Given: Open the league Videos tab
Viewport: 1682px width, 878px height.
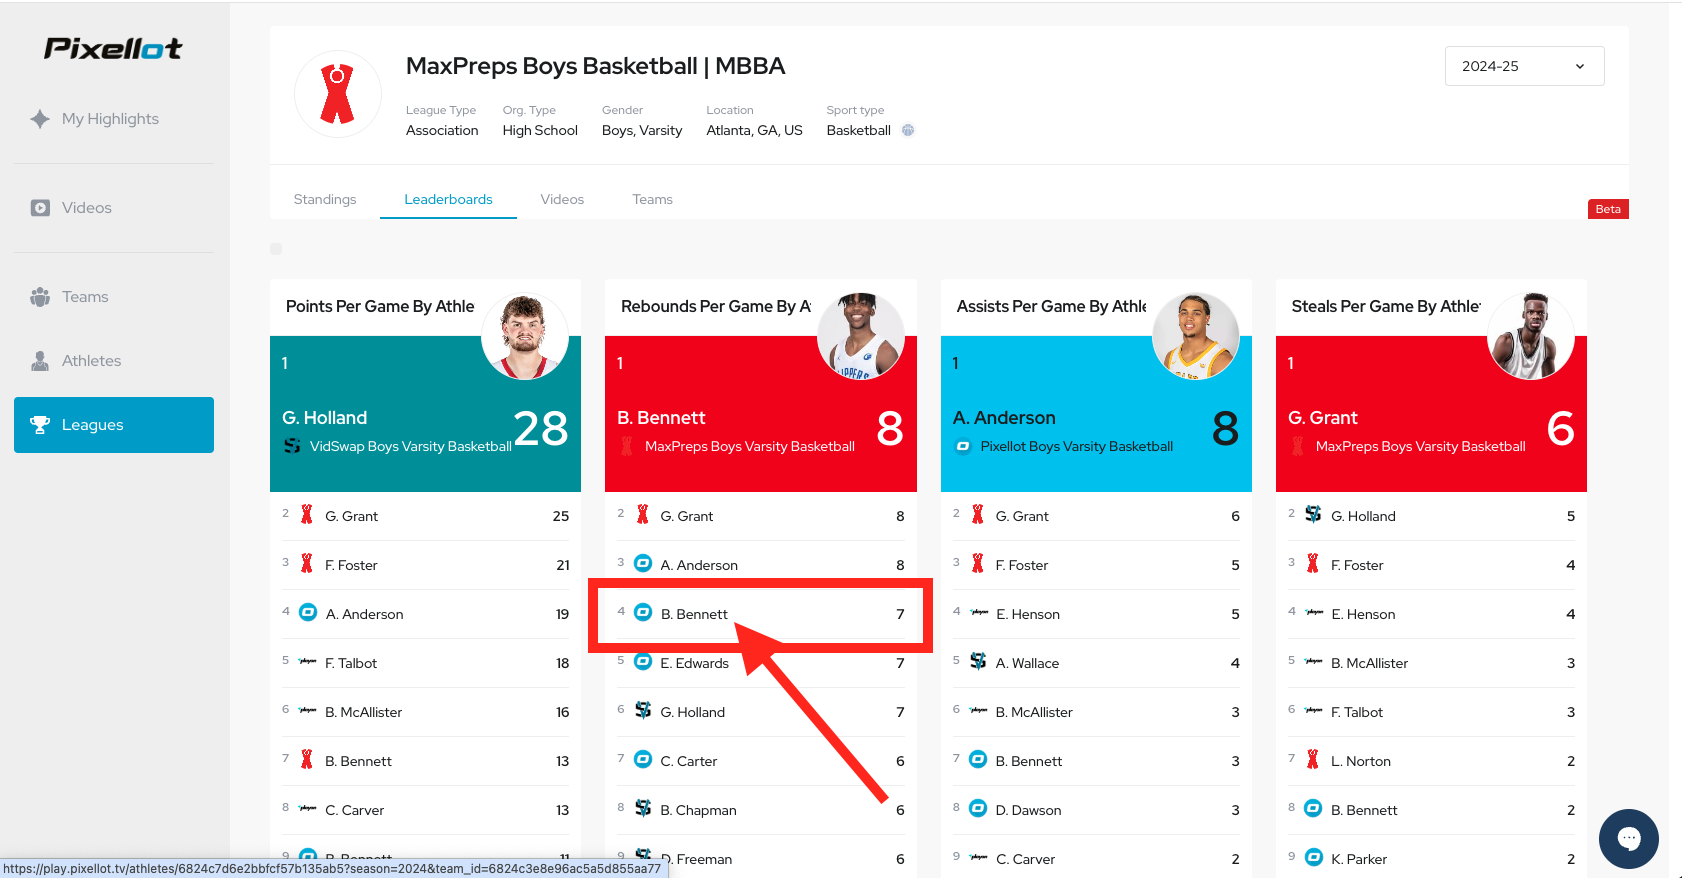Looking at the screenshot, I should coord(562,199).
